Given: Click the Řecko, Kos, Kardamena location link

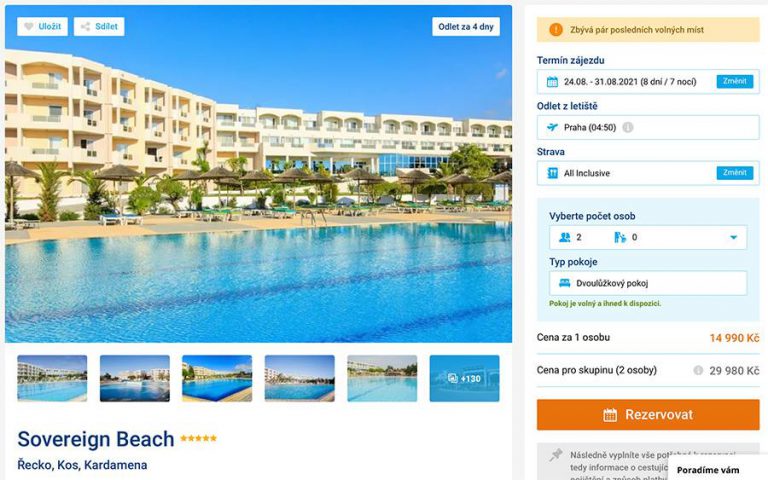Looking at the screenshot, I should tap(82, 465).
